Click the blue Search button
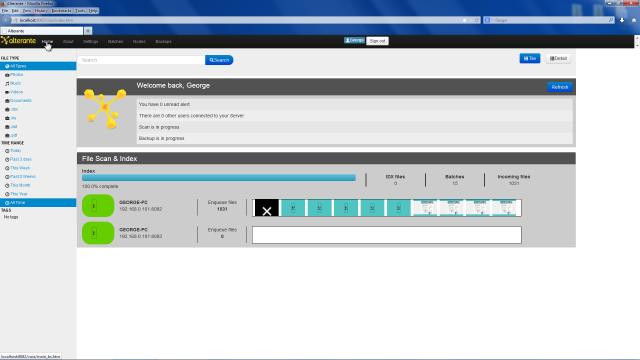This screenshot has width=640, height=360. click(219, 60)
